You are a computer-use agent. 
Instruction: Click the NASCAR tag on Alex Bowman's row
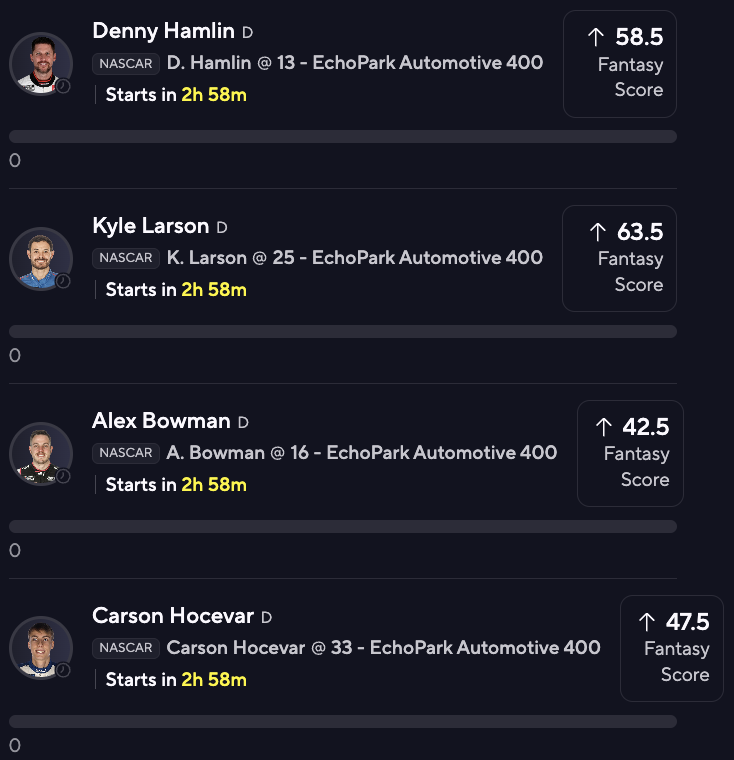point(126,453)
